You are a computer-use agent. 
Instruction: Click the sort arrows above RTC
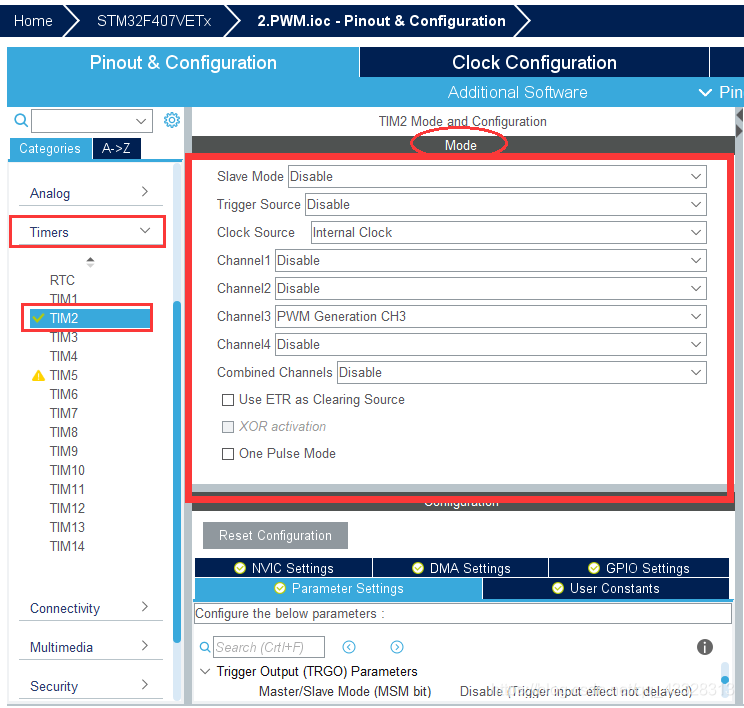[x=90, y=261]
